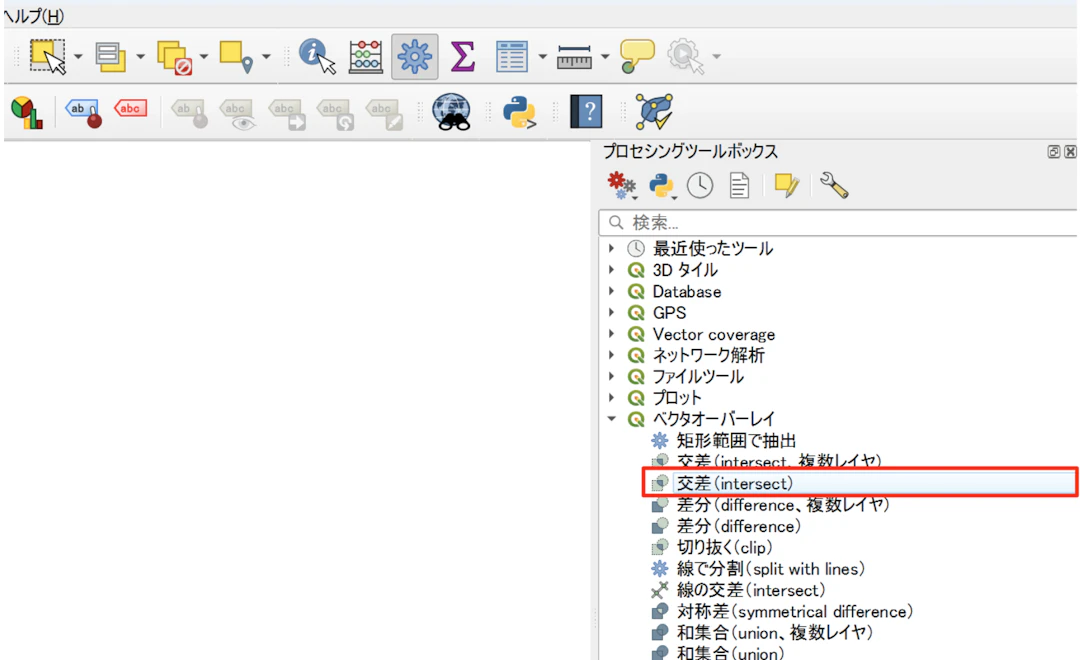Click select features by value icon
Image resolution: width=1080 pixels, height=660 pixels.
coord(110,56)
